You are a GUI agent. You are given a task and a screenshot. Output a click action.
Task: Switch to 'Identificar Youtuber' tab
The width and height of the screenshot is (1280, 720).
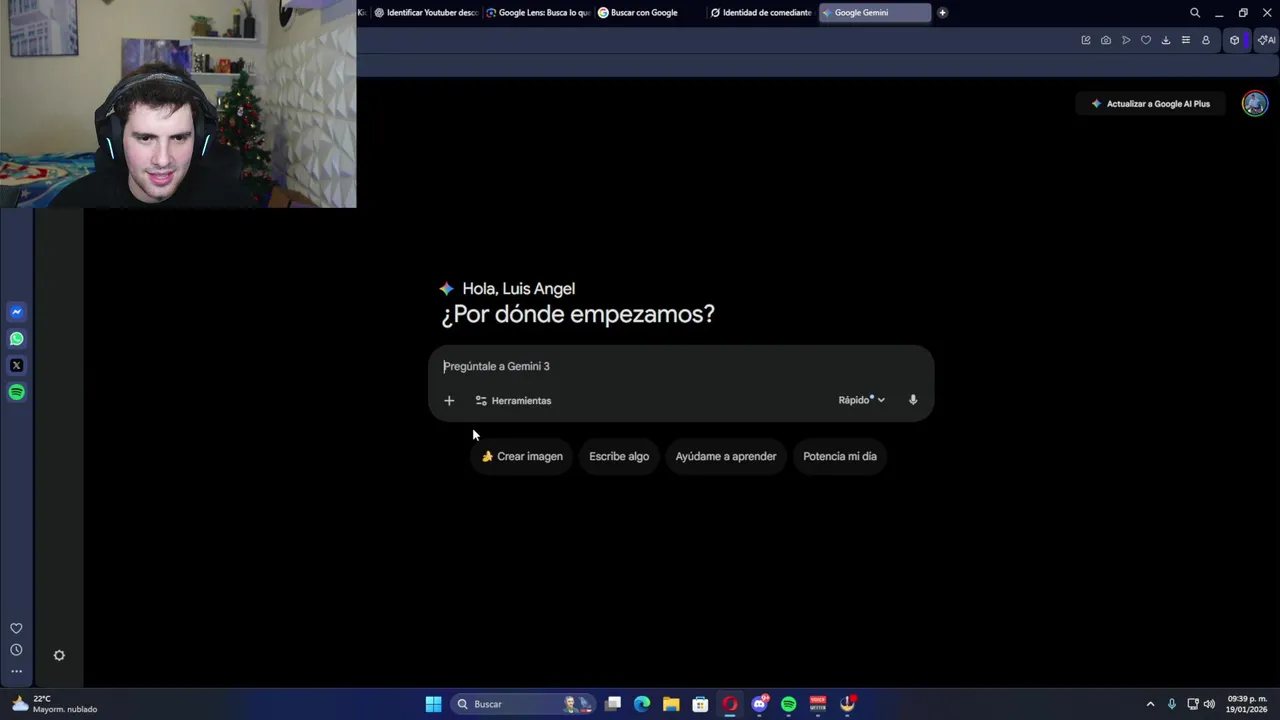click(425, 13)
